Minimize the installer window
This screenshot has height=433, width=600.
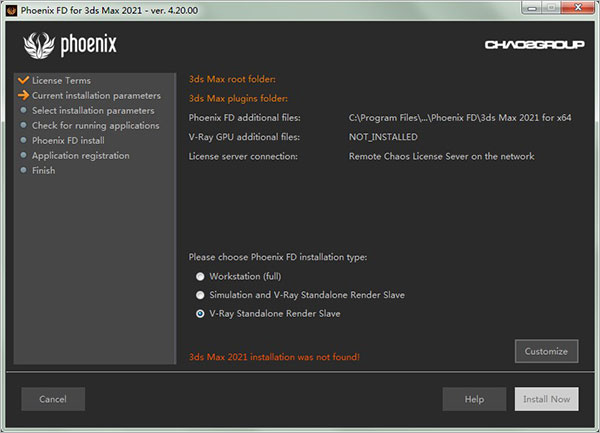(531, 7)
